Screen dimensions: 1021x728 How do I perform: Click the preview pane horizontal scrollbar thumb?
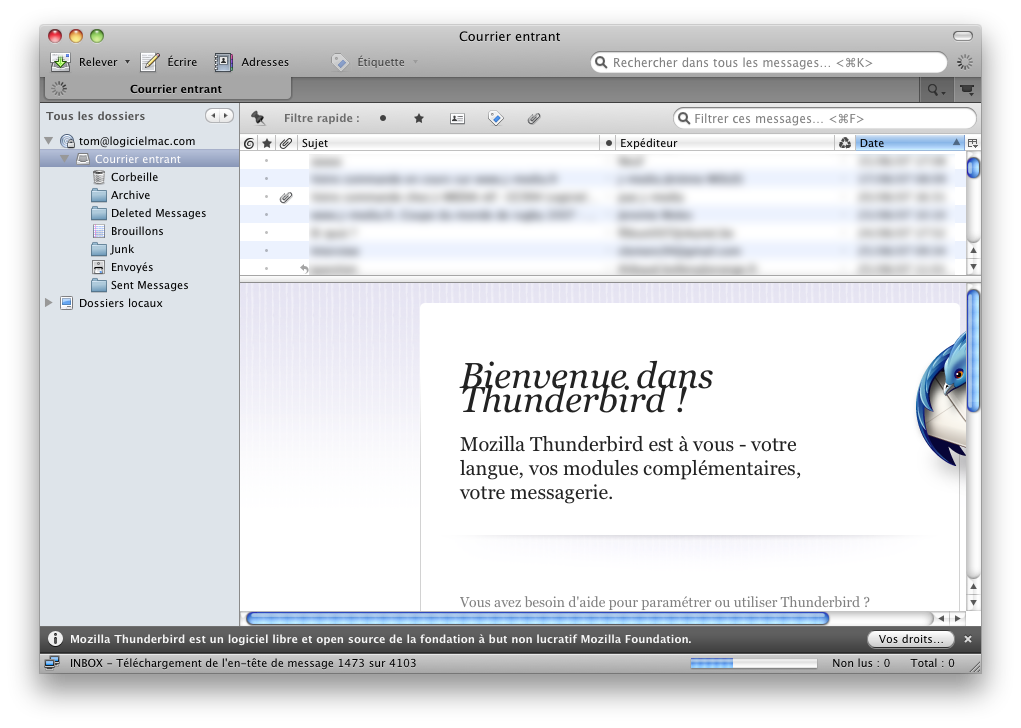[x=538, y=618]
